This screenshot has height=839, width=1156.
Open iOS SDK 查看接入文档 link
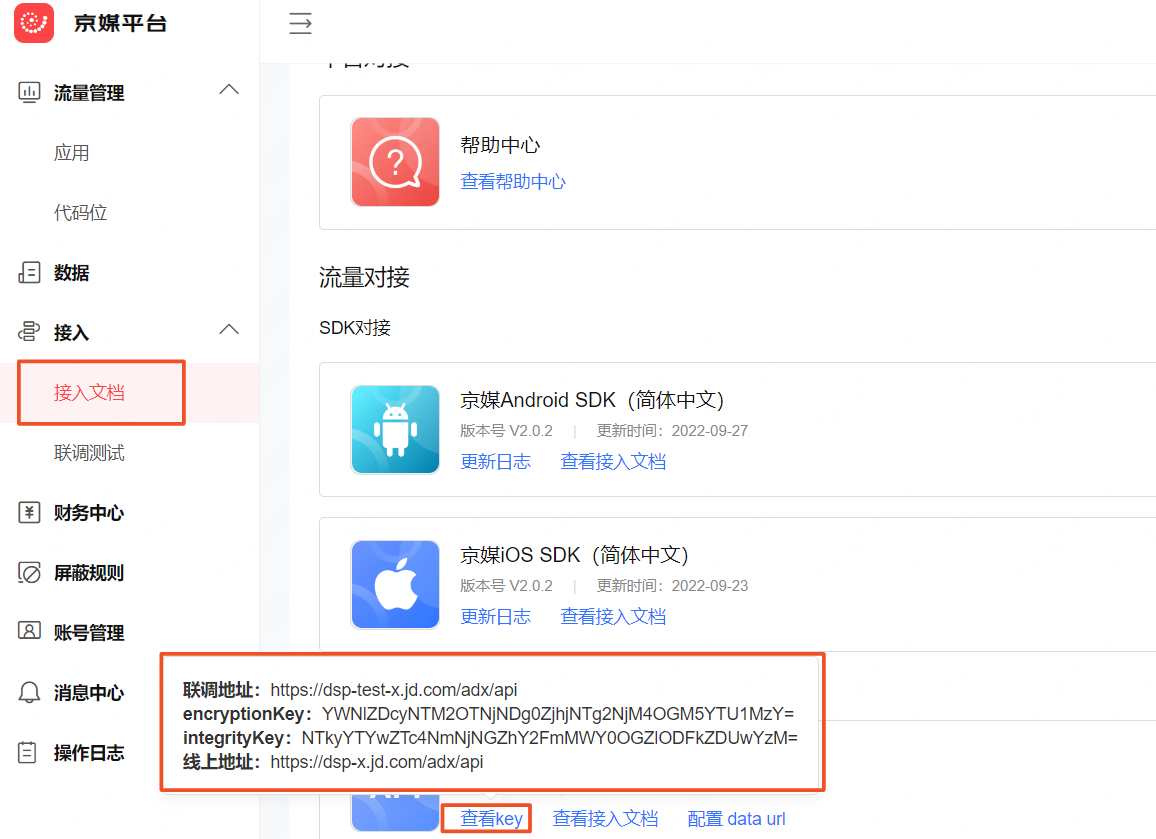click(613, 616)
